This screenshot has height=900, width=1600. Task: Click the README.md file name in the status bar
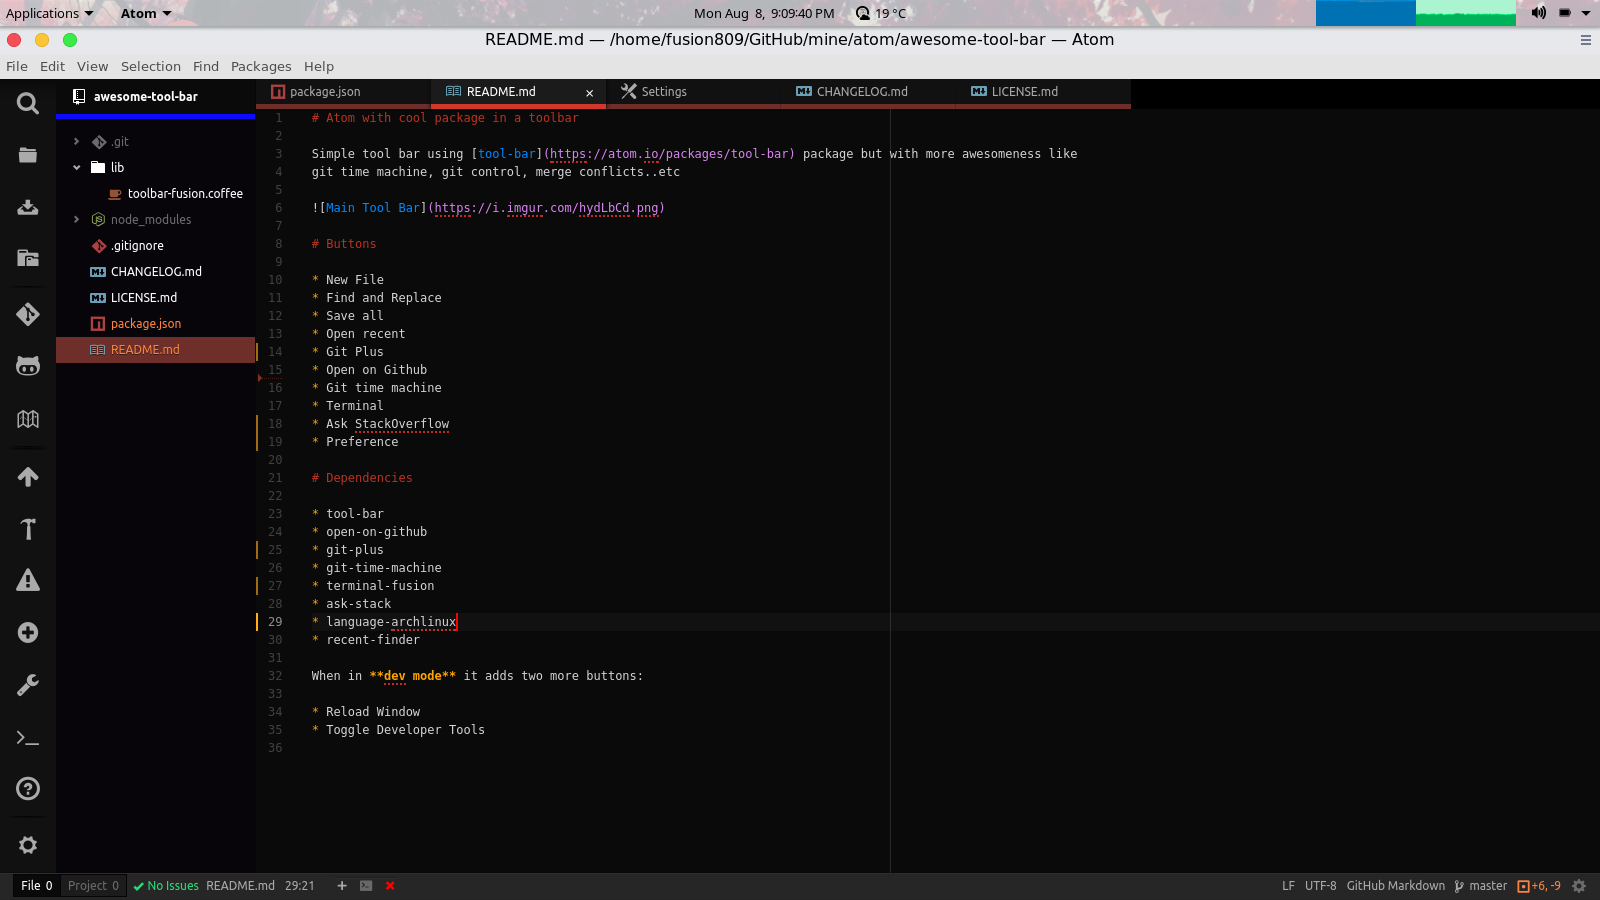click(x=240, y=886)
